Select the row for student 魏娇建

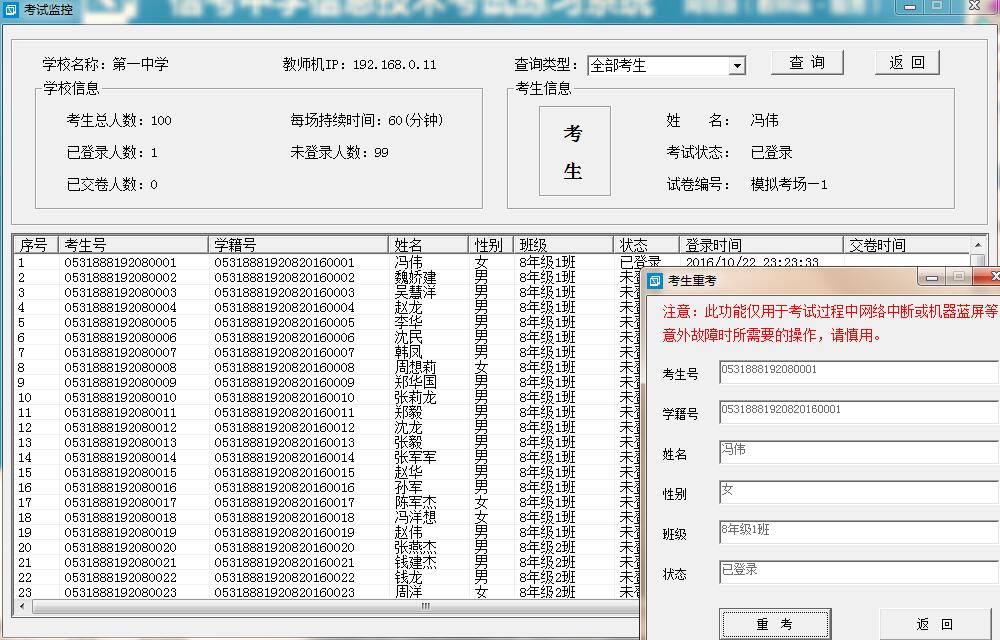point(415,277)
